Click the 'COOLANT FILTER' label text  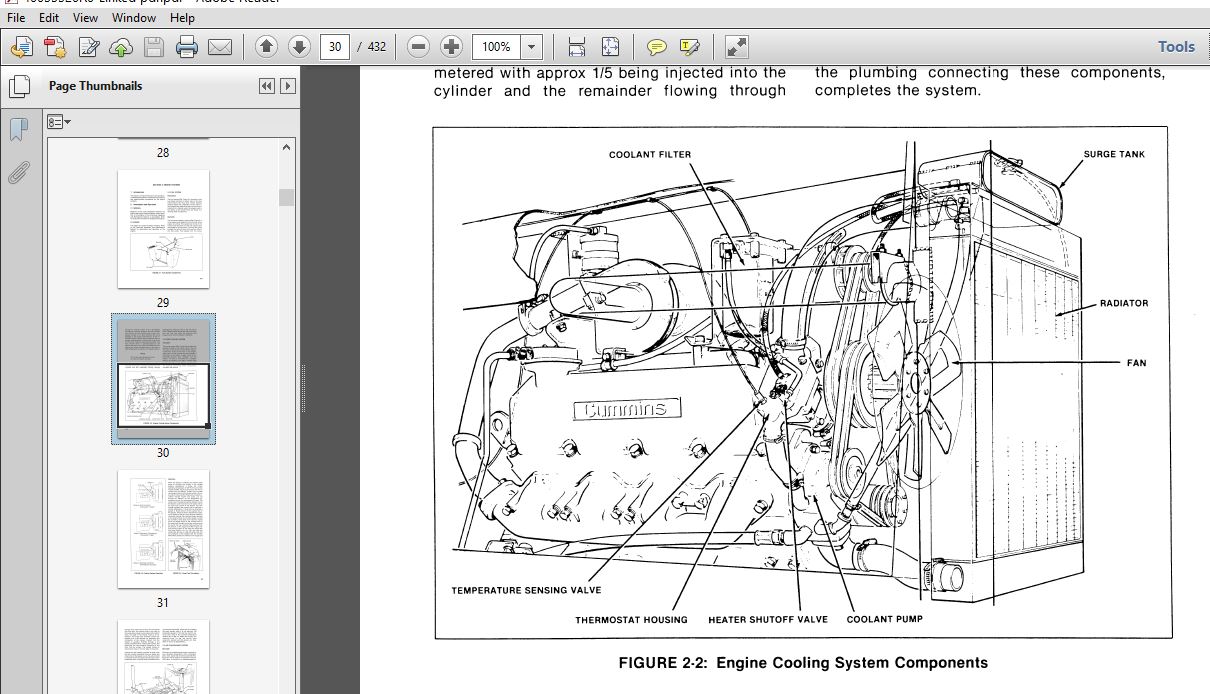coord(649,155)
